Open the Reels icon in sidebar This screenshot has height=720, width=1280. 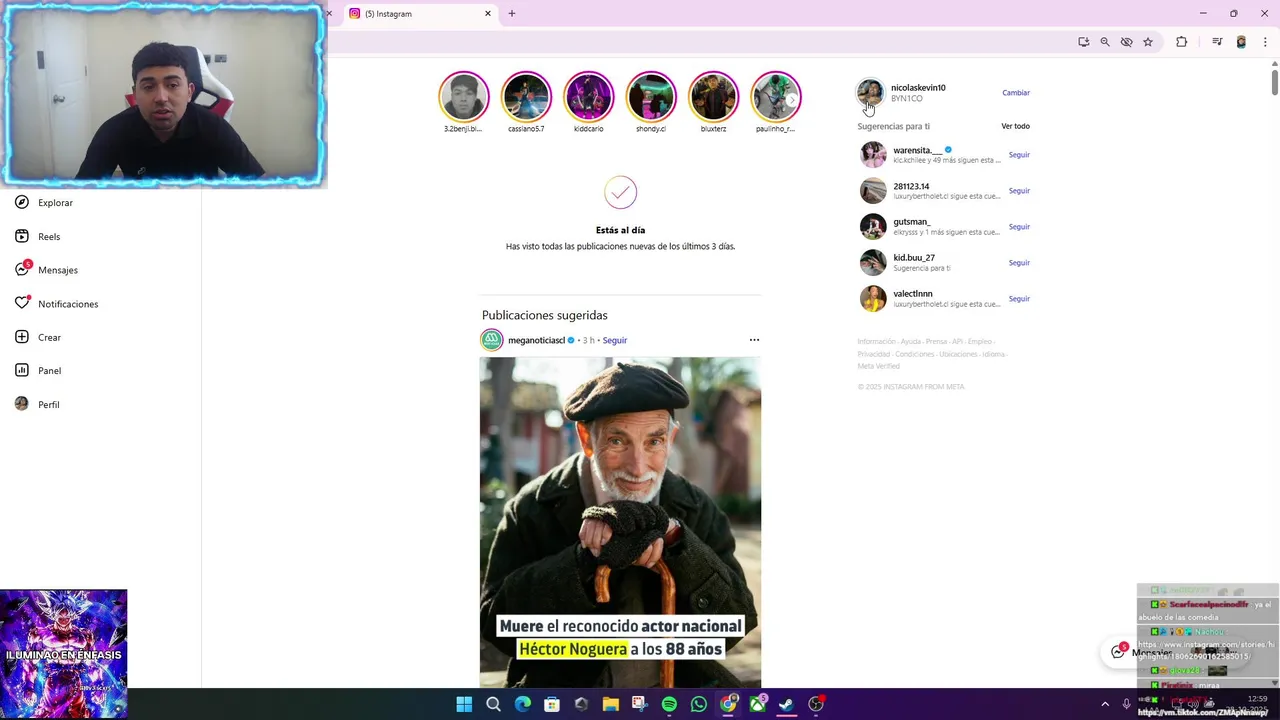(22, 236)
